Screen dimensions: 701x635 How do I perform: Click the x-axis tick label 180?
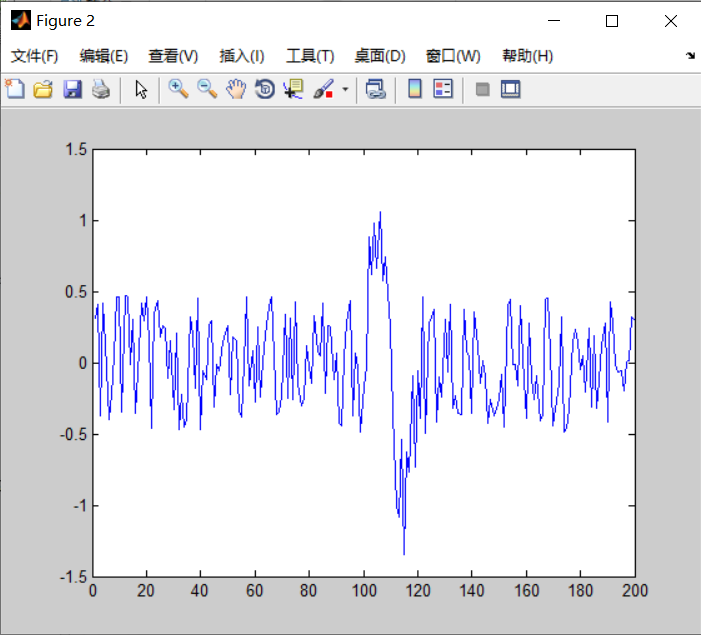pyautogui.click(x=580, y=591)
